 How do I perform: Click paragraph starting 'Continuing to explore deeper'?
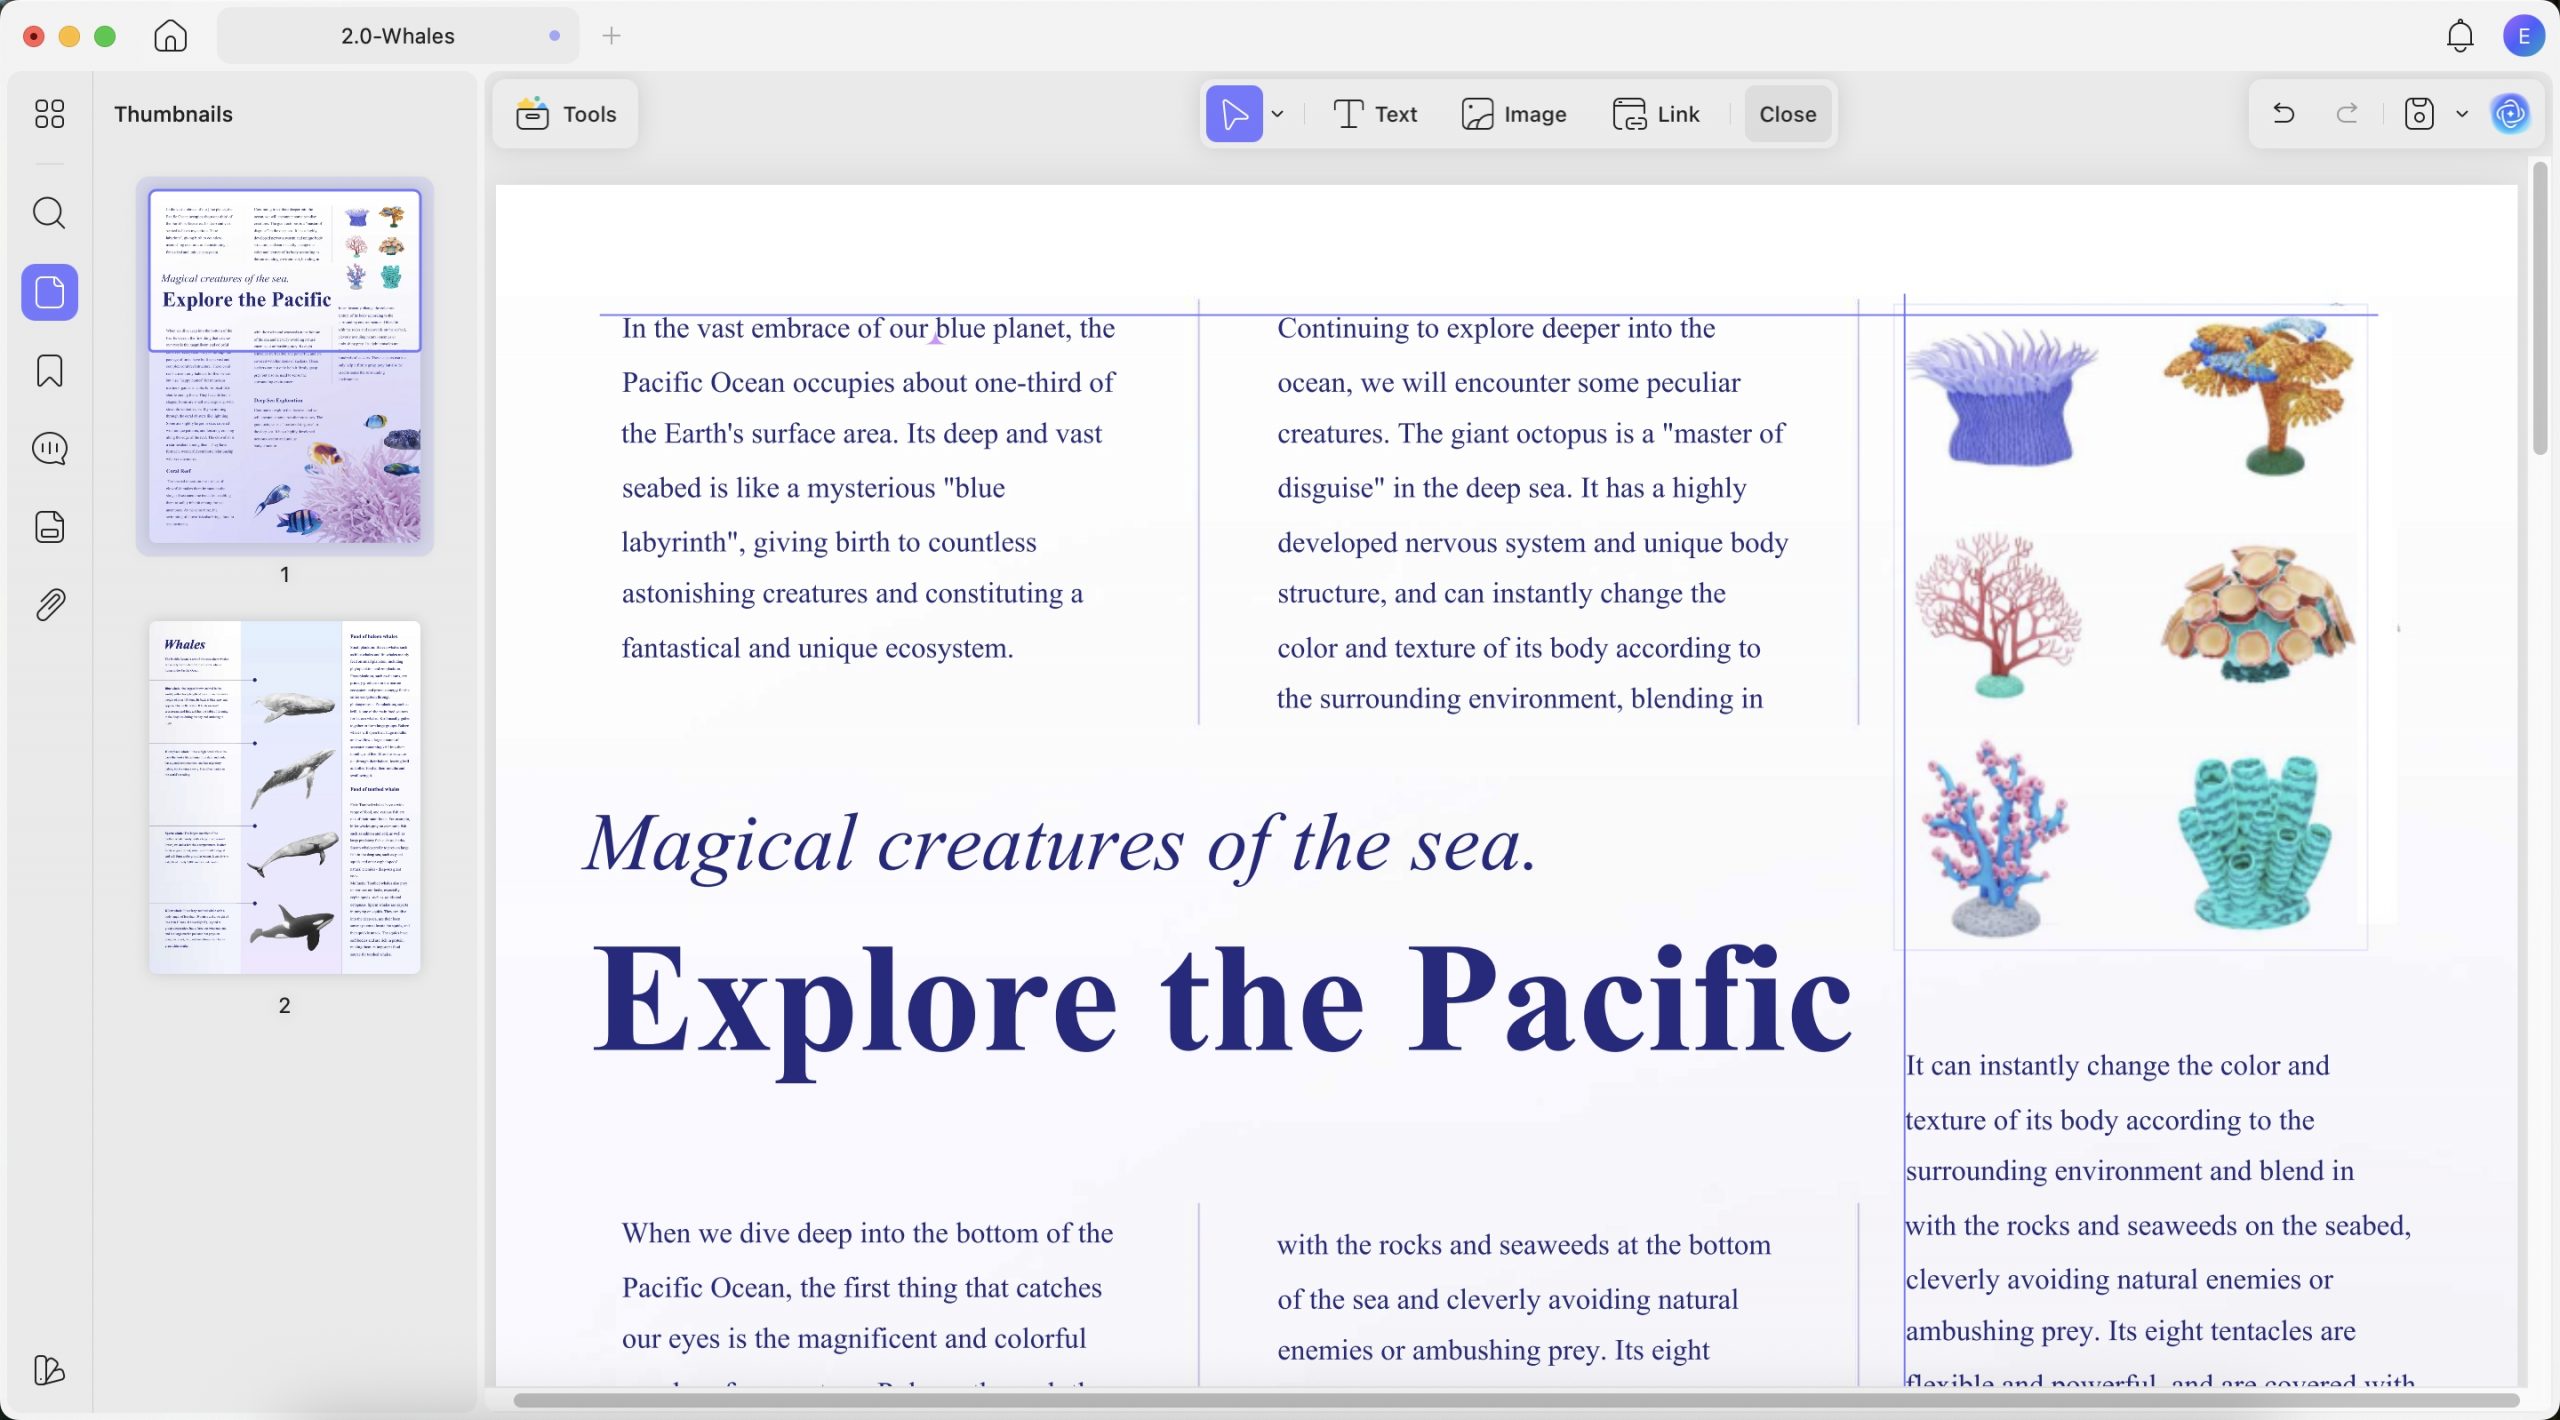point(1532,514)
